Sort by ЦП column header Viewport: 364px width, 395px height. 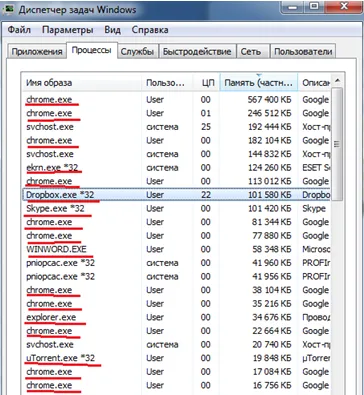pyautogui.click(x=206, y=83)
